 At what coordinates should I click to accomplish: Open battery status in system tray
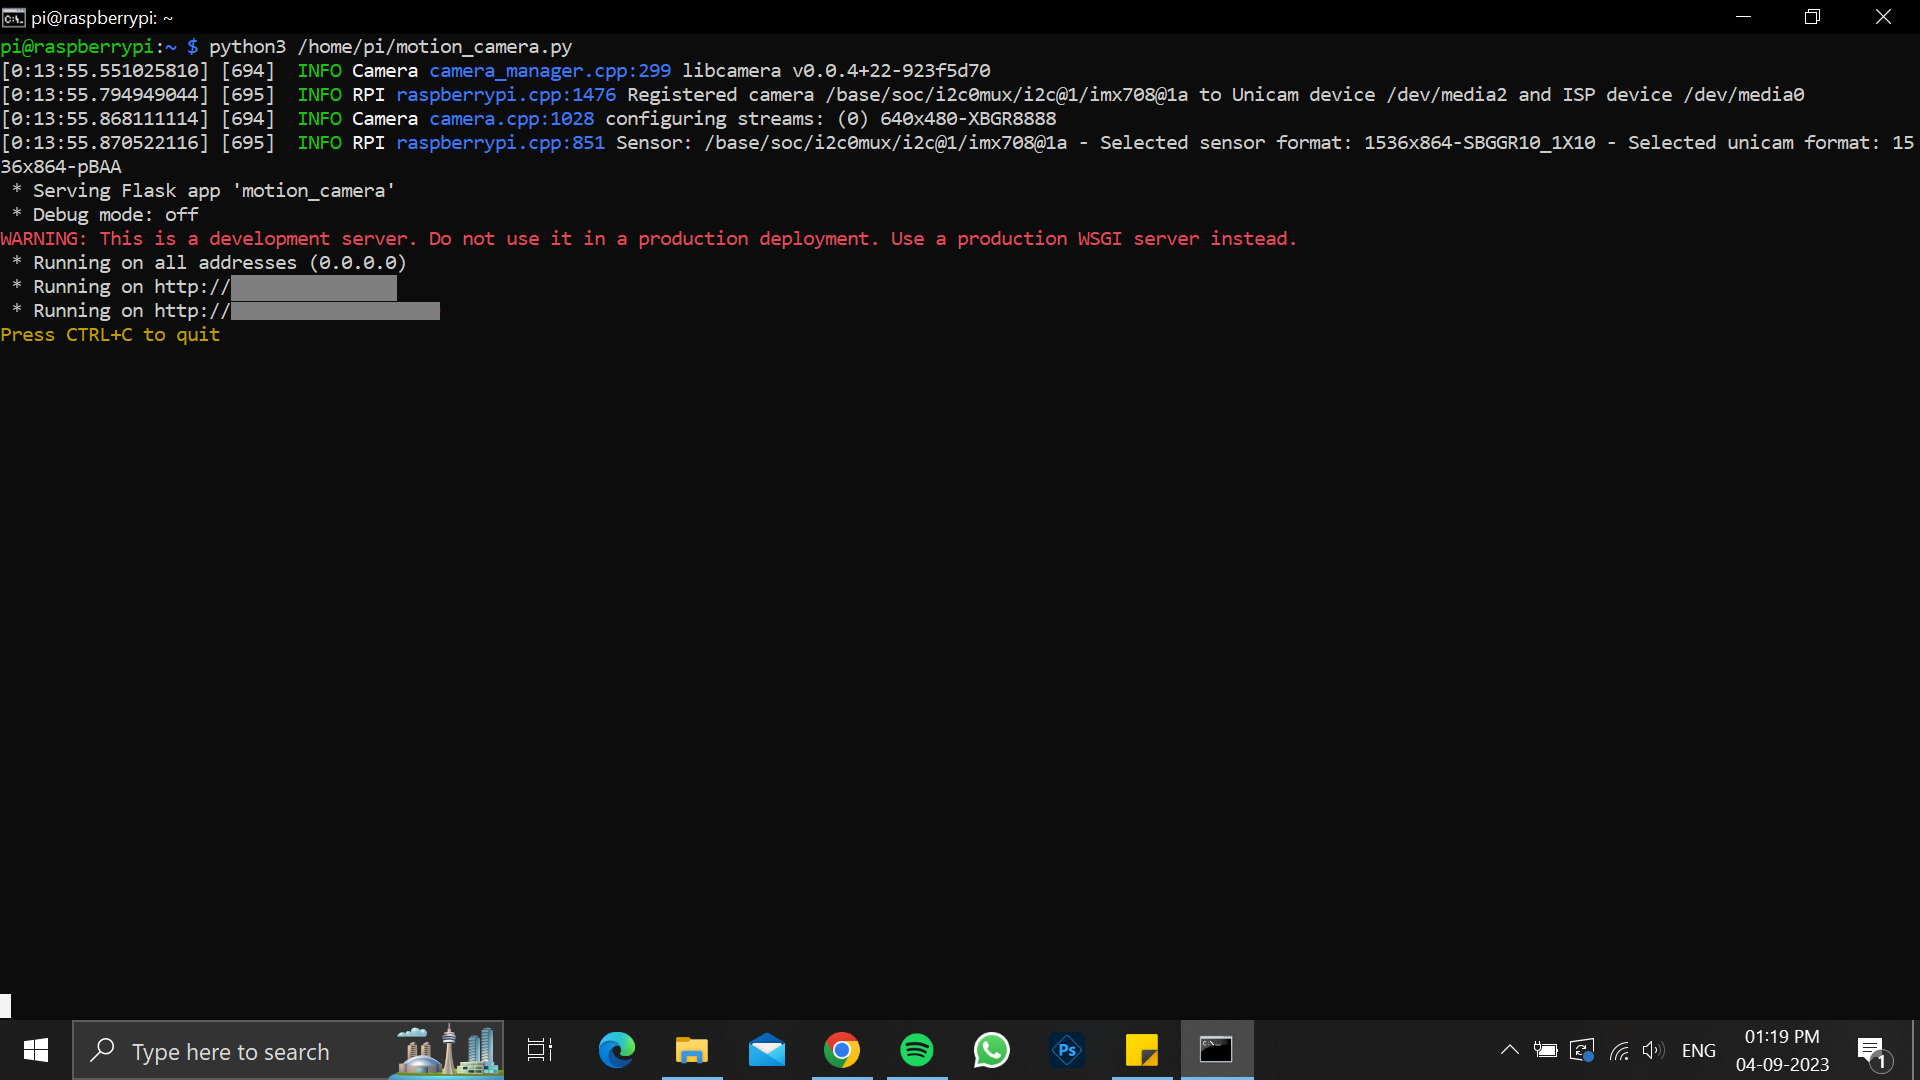pos(1546,1050)
